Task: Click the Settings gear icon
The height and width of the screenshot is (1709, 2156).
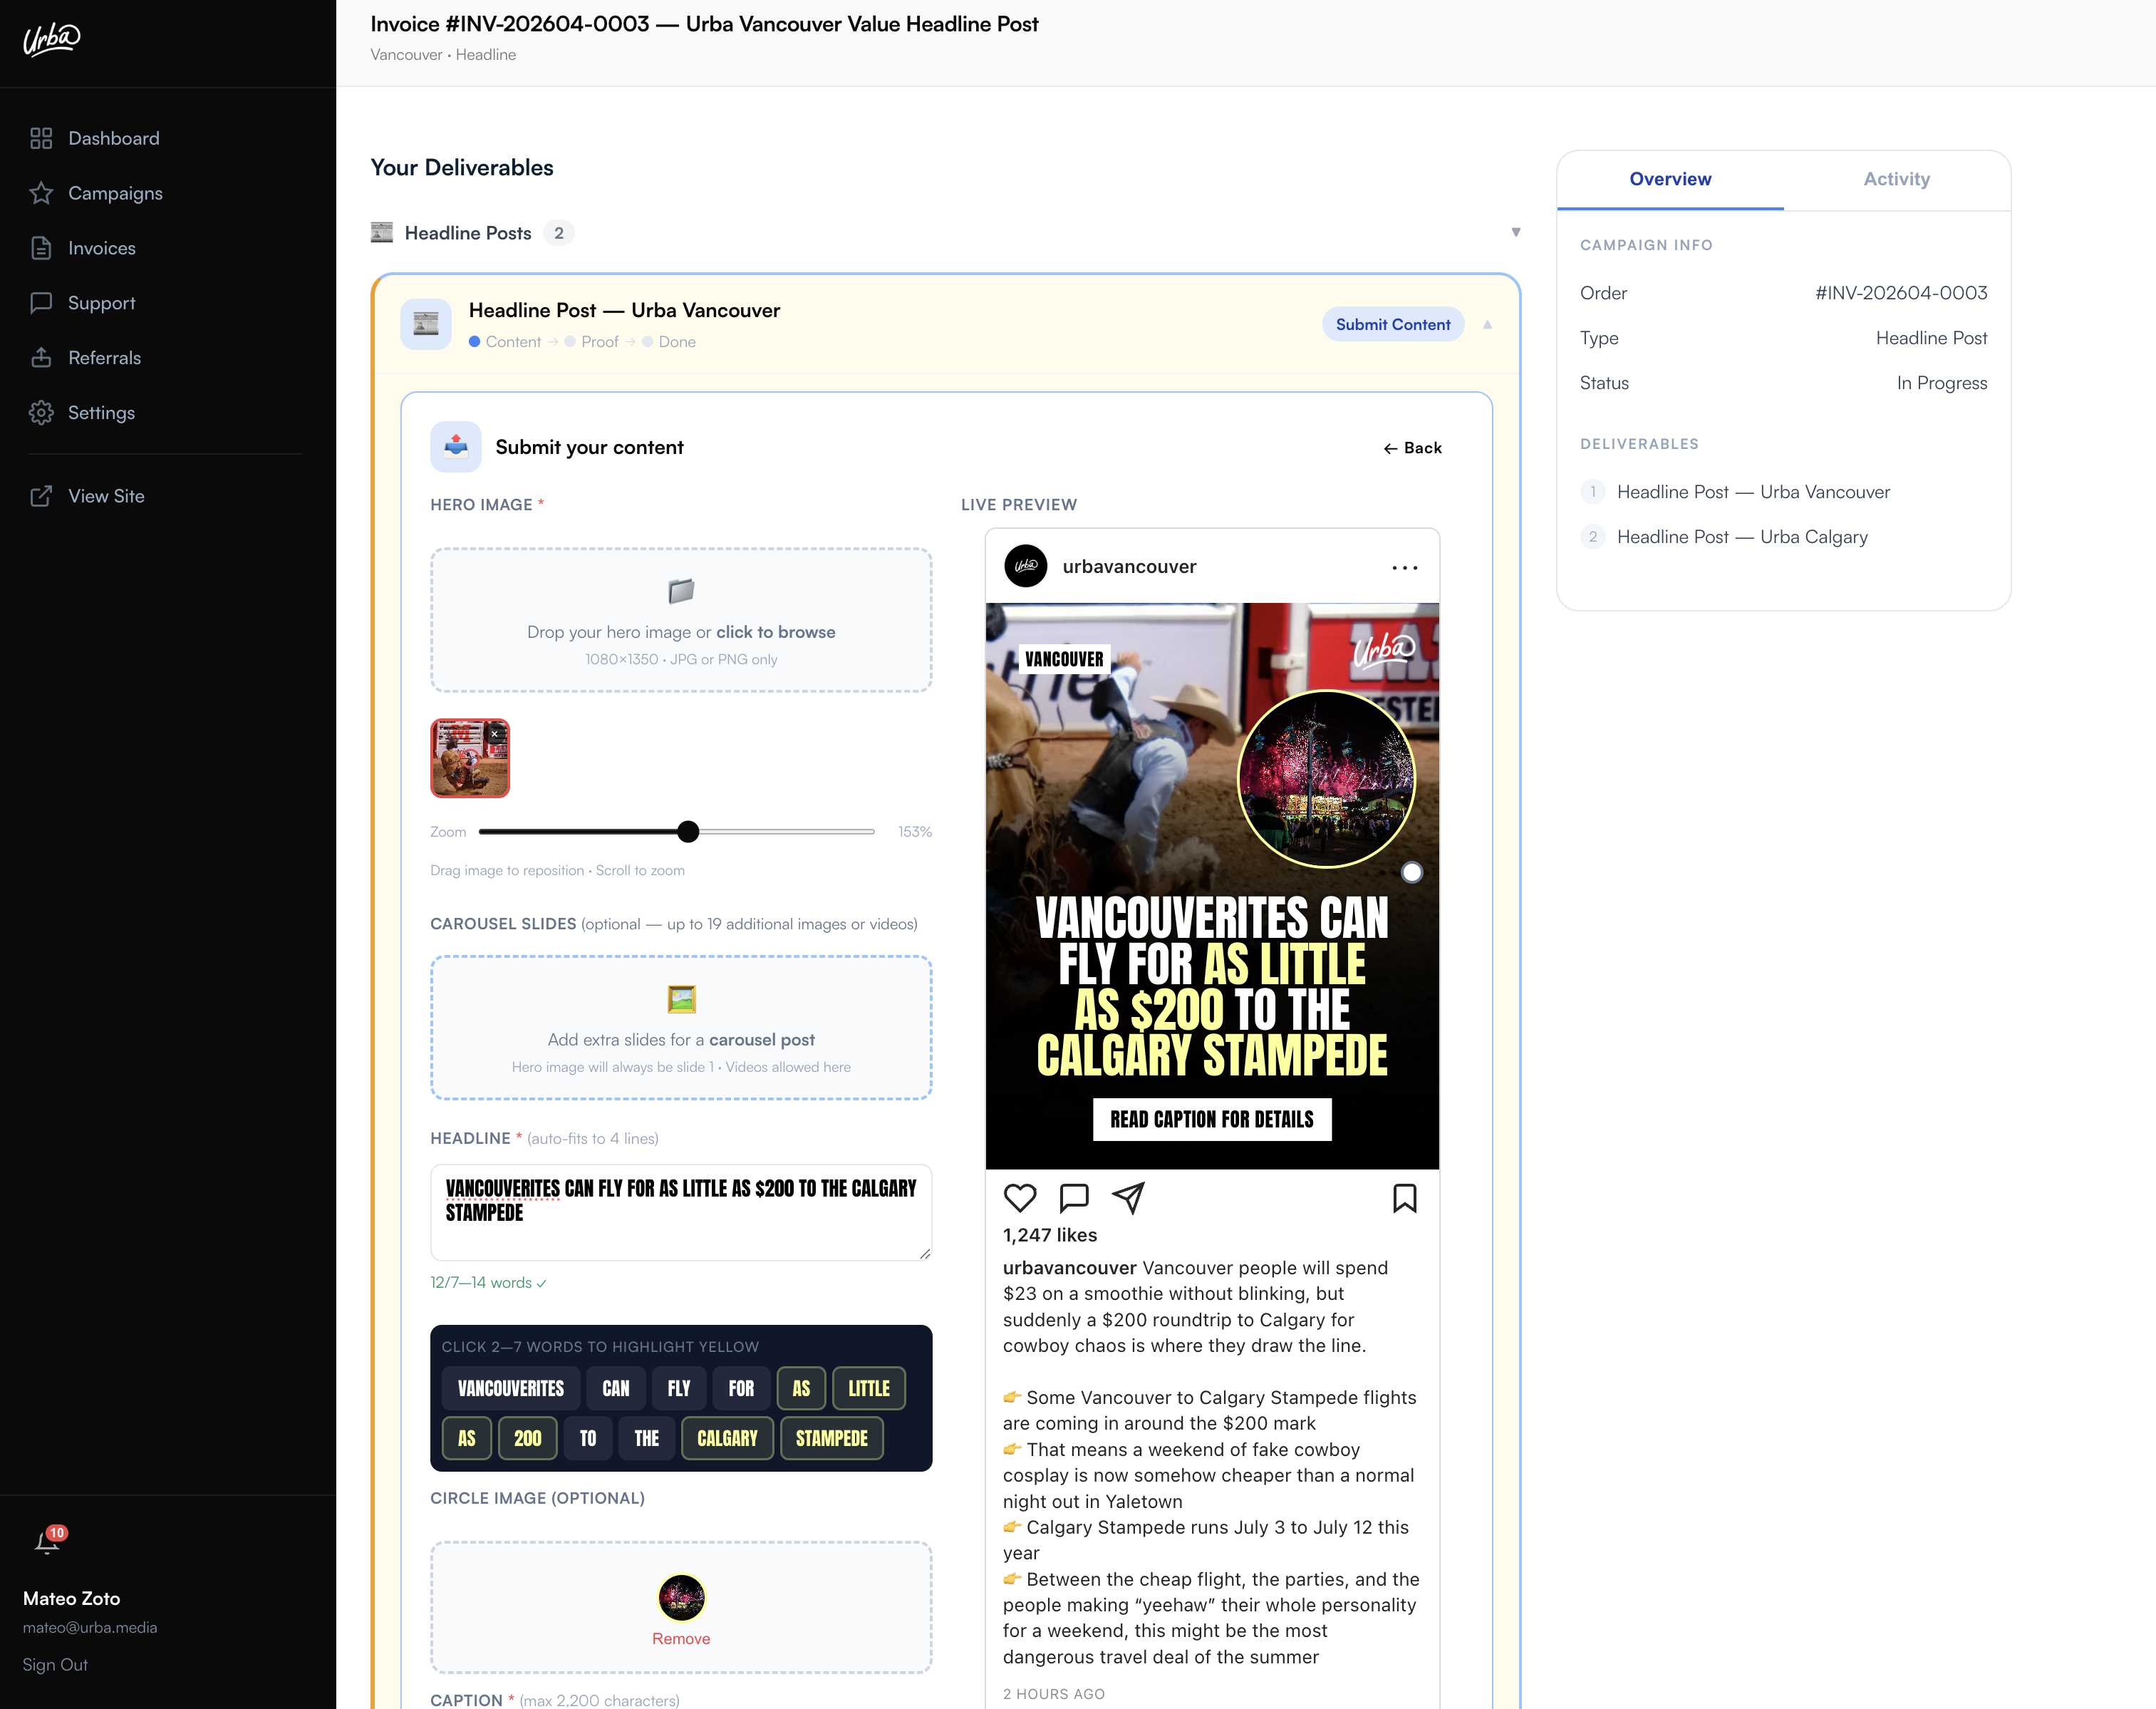Action: 41,412
